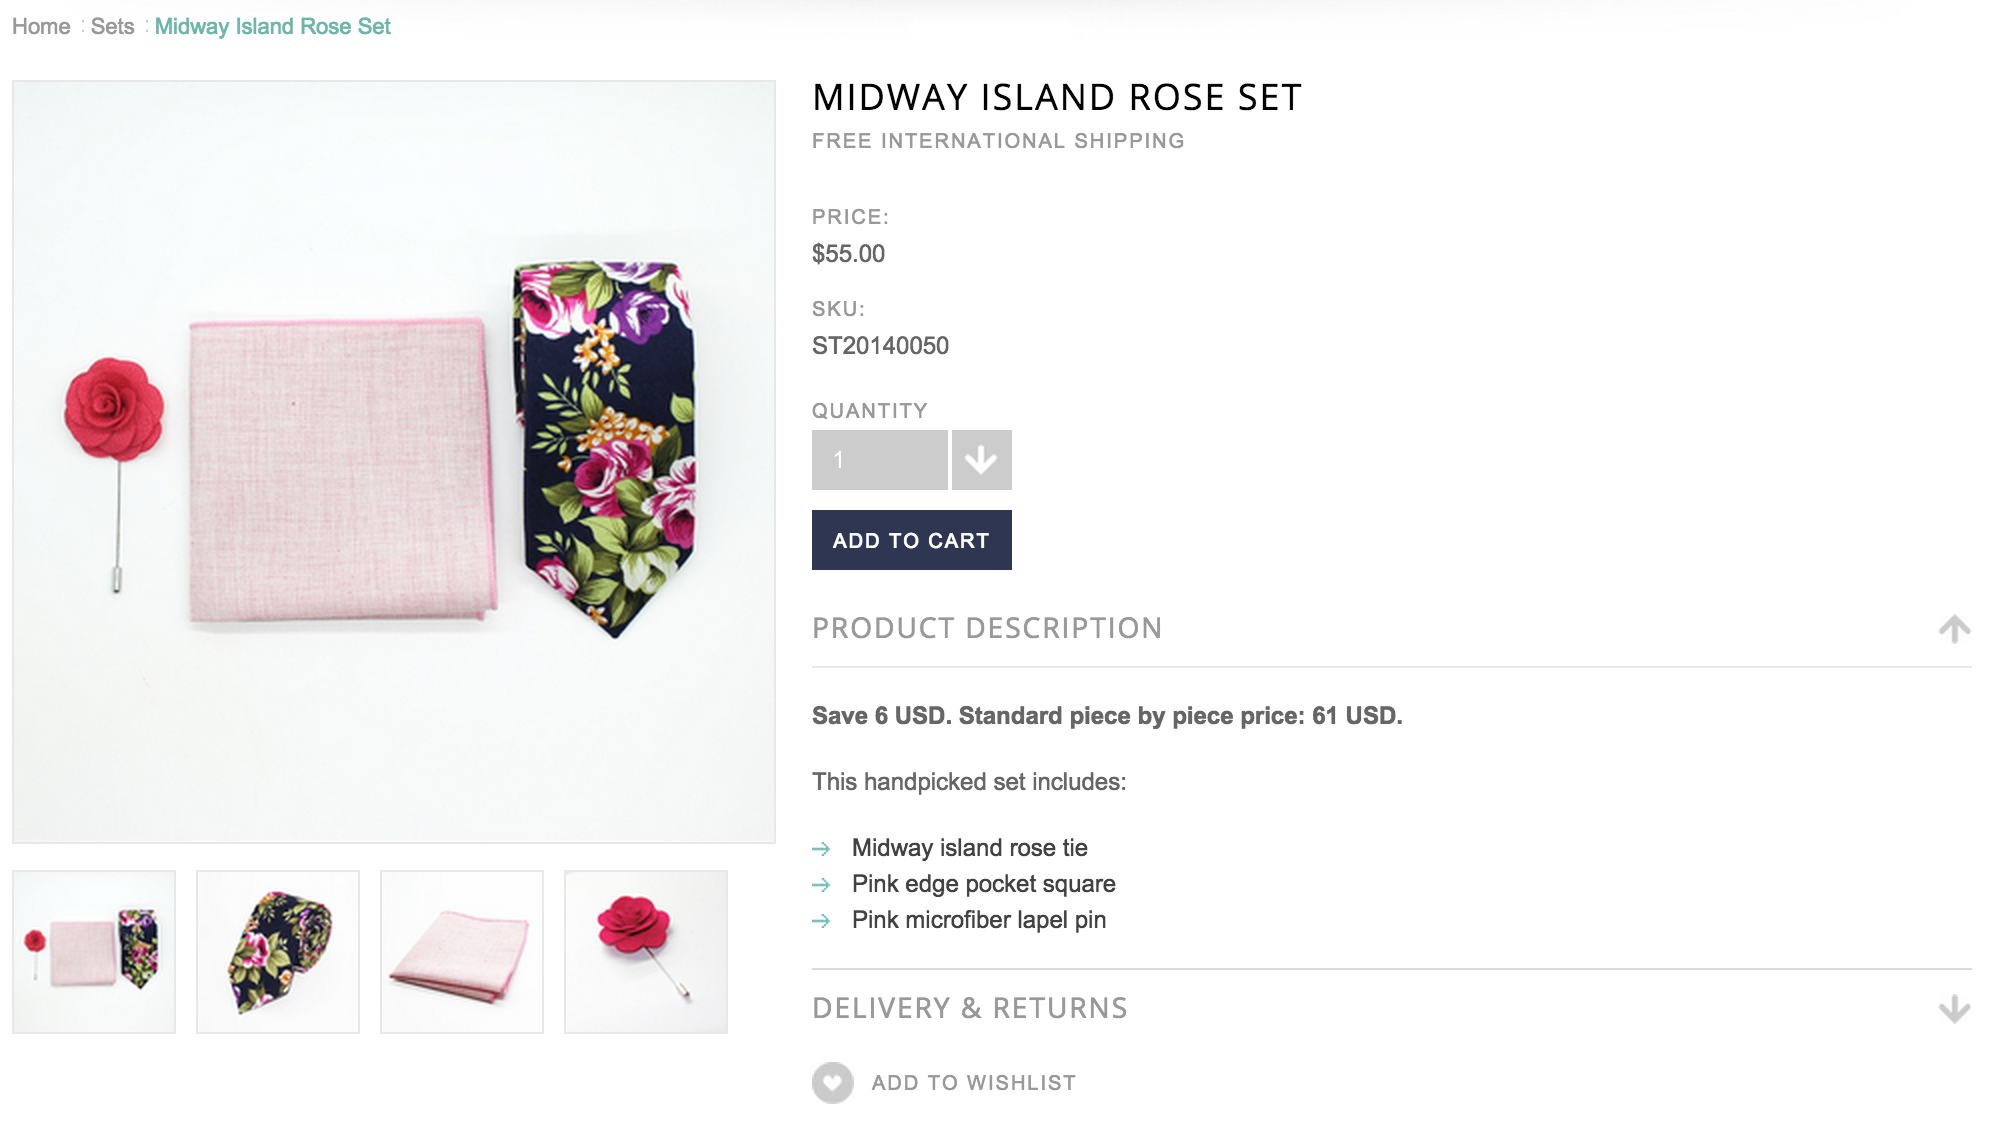Open the quantity dropdown arrow
1992x1146 pixels.
(981, 460)
